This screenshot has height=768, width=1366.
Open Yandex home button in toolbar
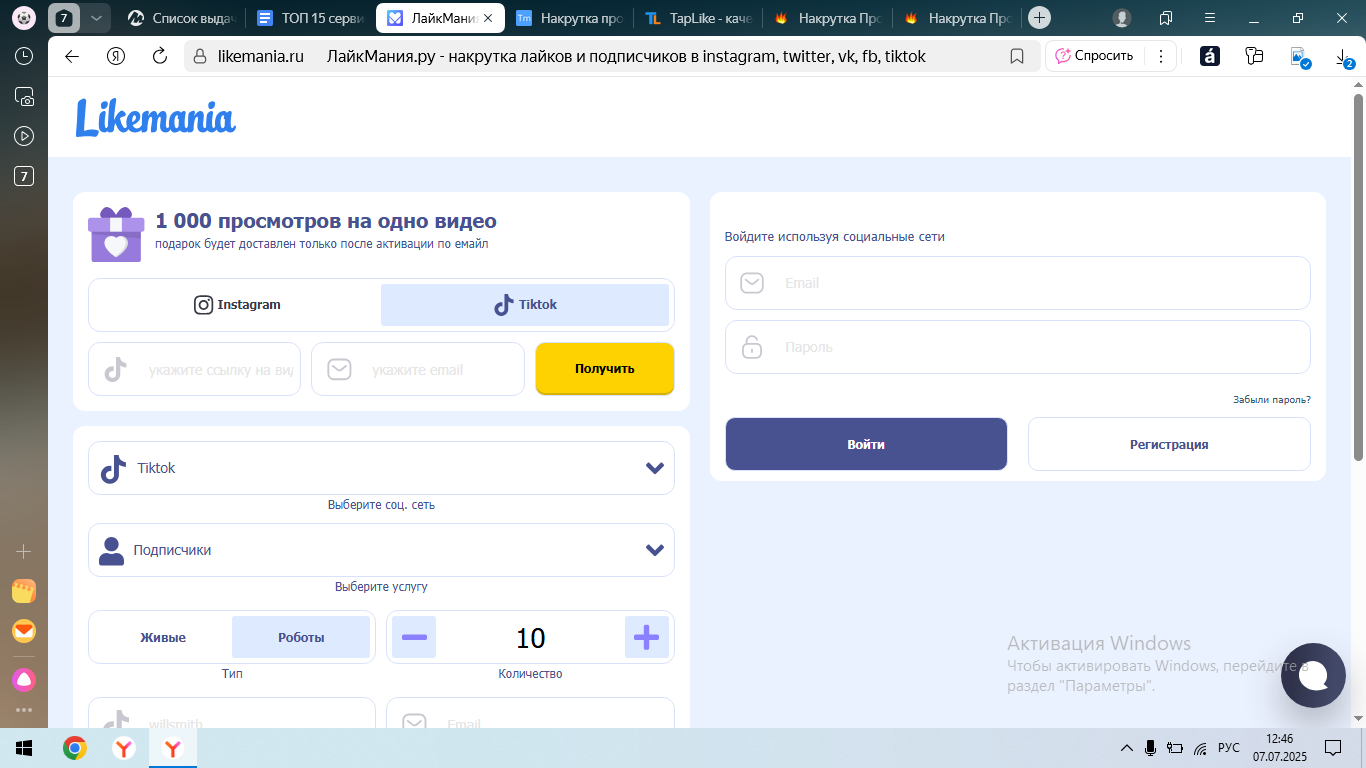pyautogui.click(x=116, y=56)
